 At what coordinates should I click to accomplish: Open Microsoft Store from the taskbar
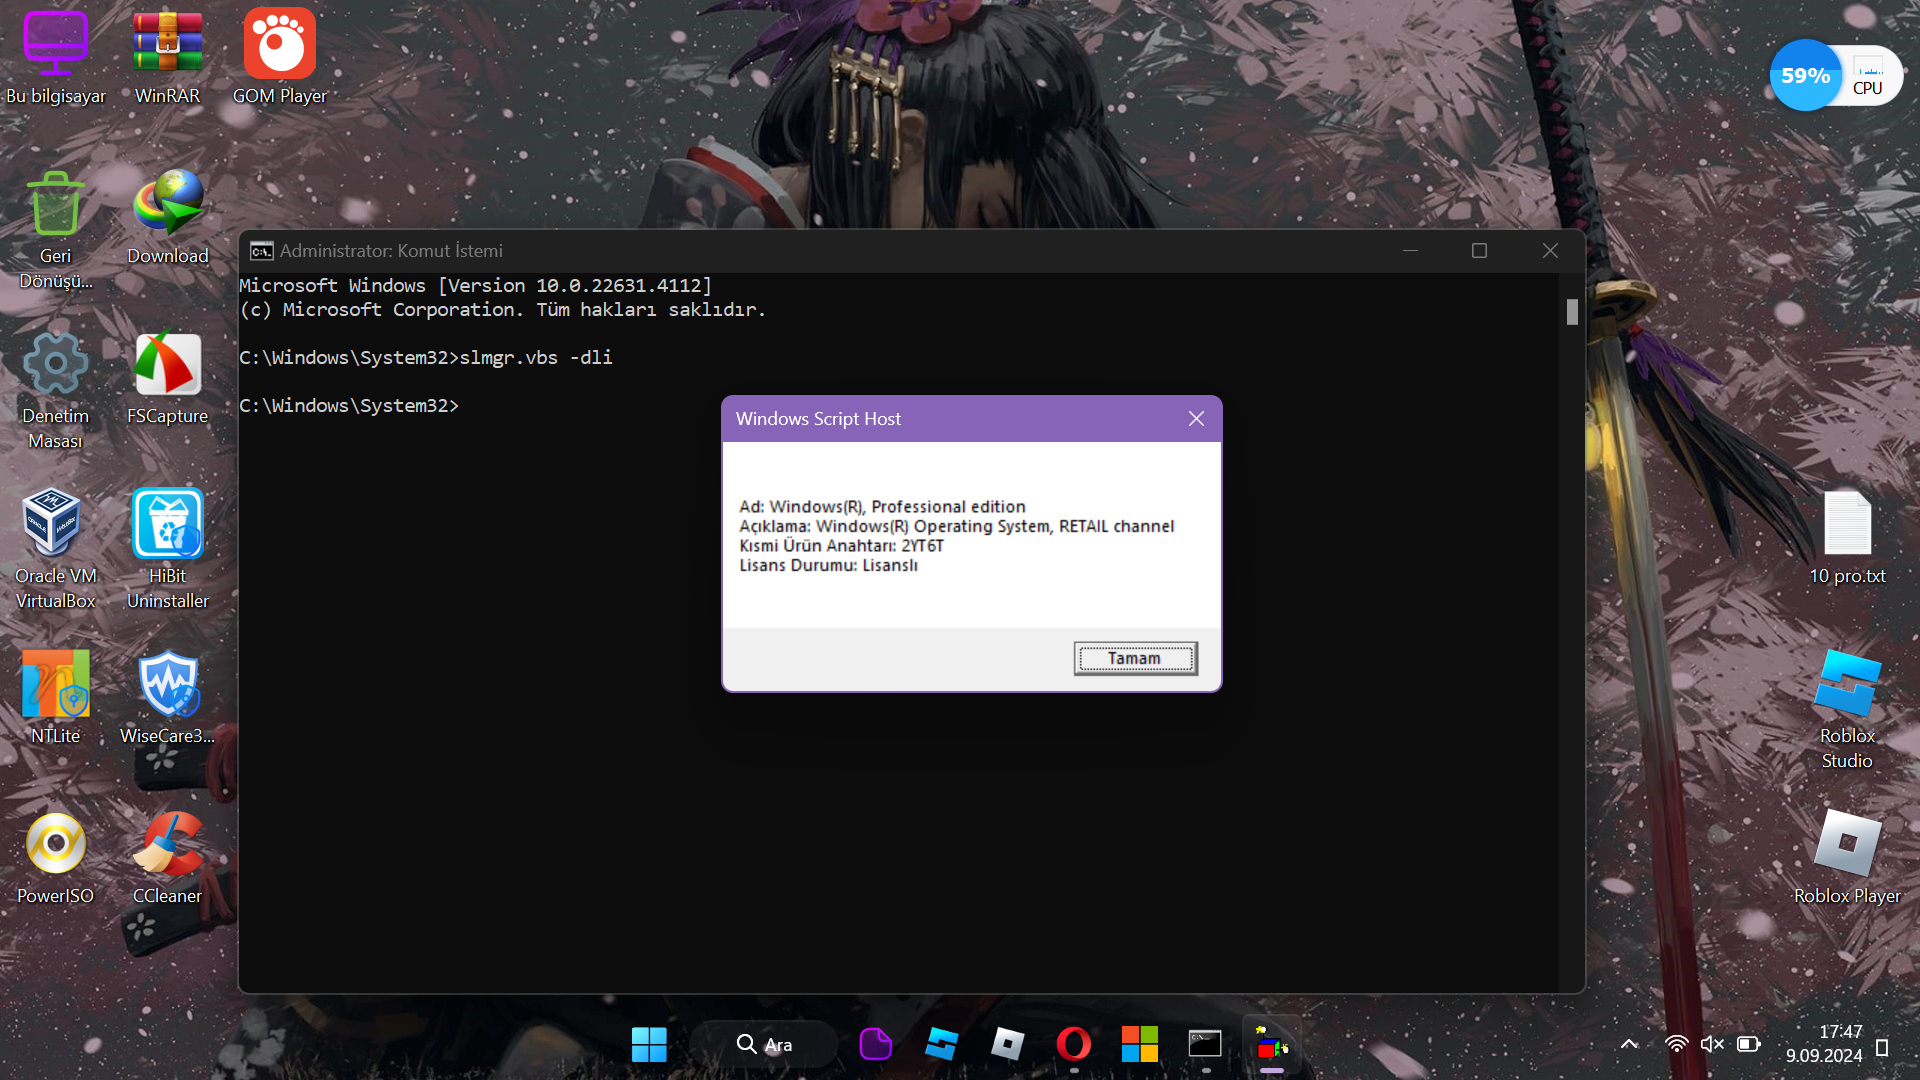tap(1139, 1044)
